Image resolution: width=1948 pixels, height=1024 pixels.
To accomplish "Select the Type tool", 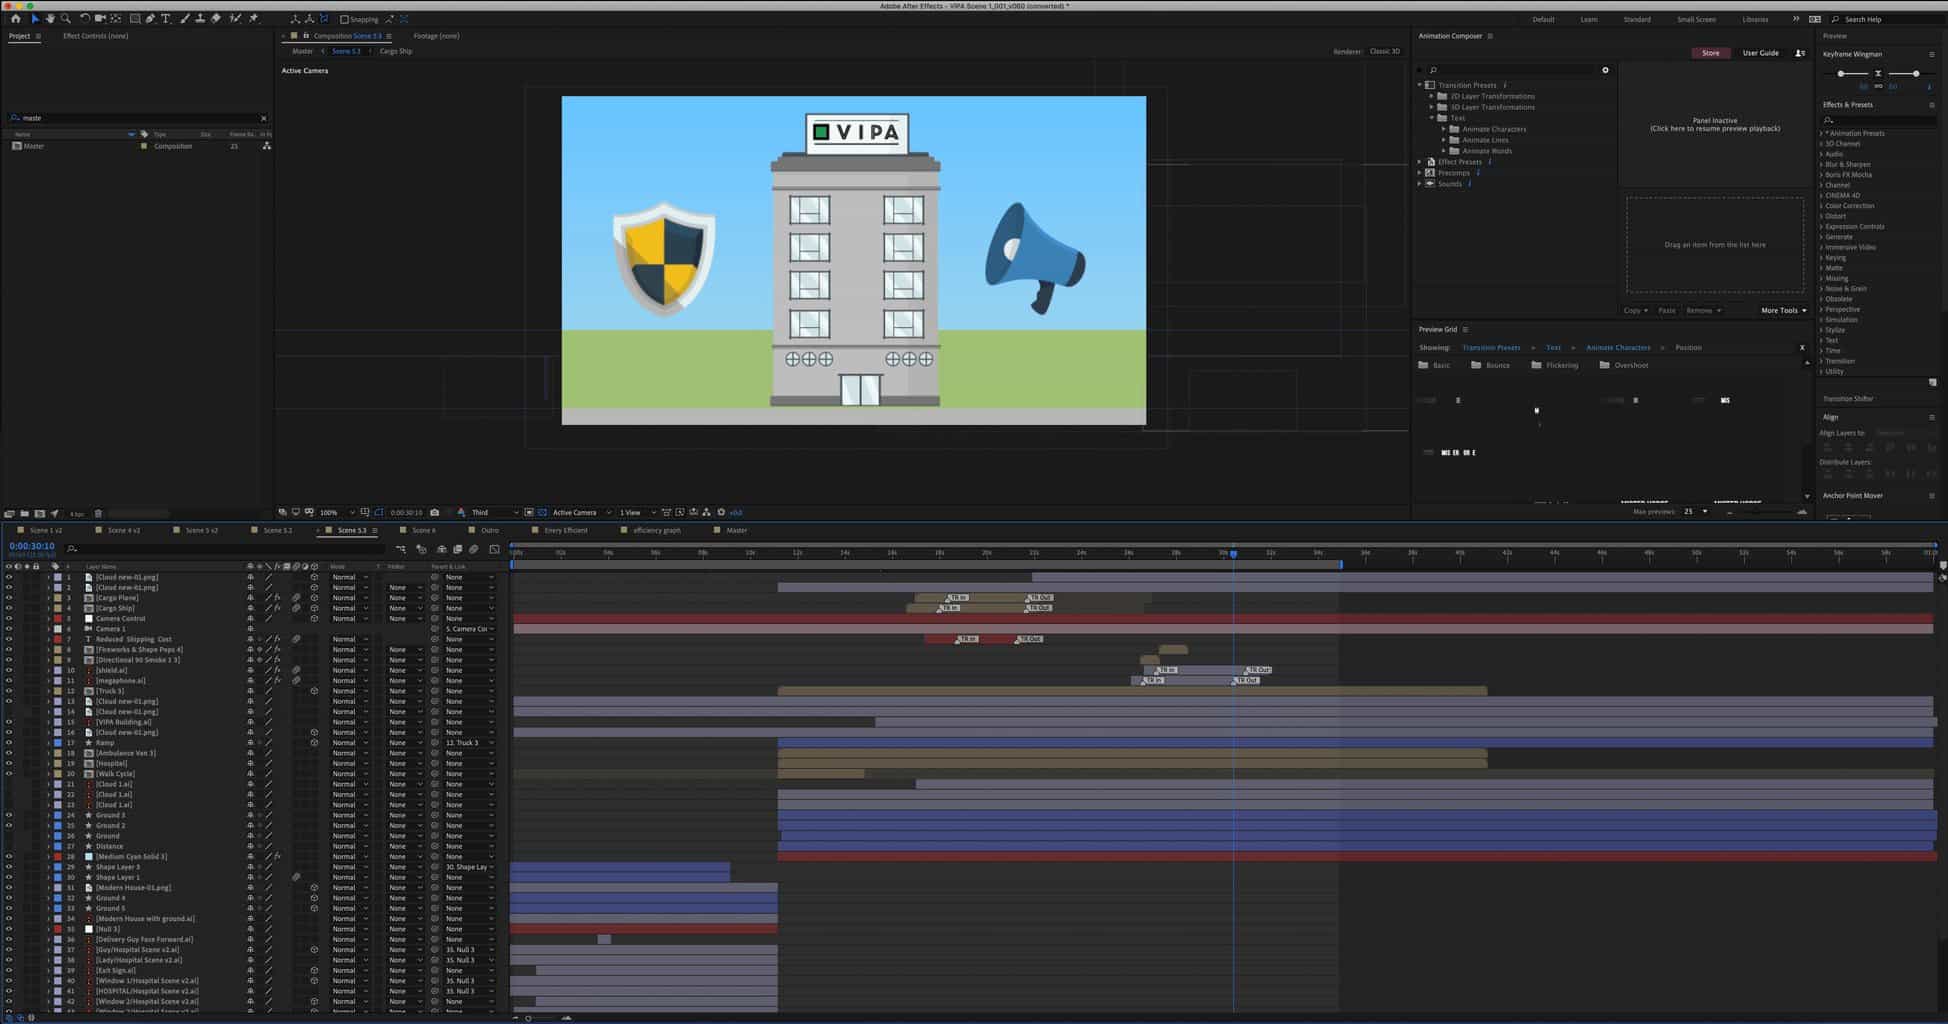I will [166, 19].
